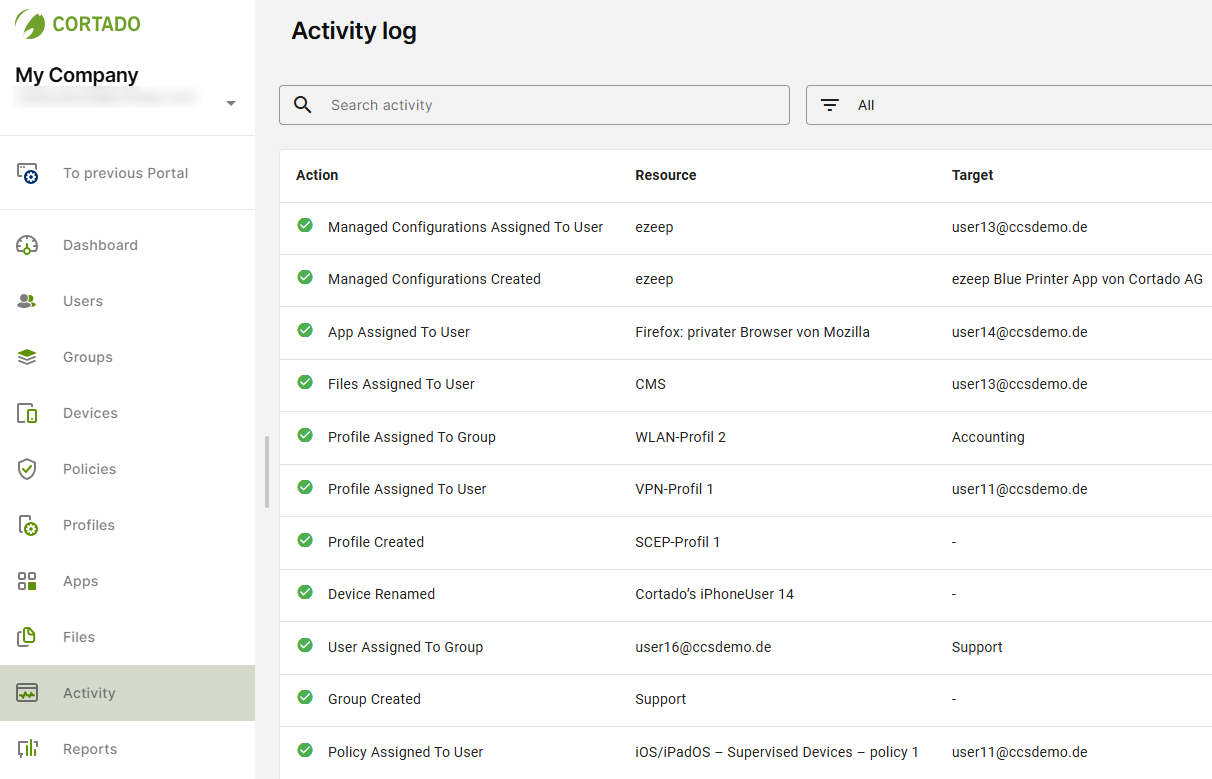Sort by the Target column header

point(973,175)
